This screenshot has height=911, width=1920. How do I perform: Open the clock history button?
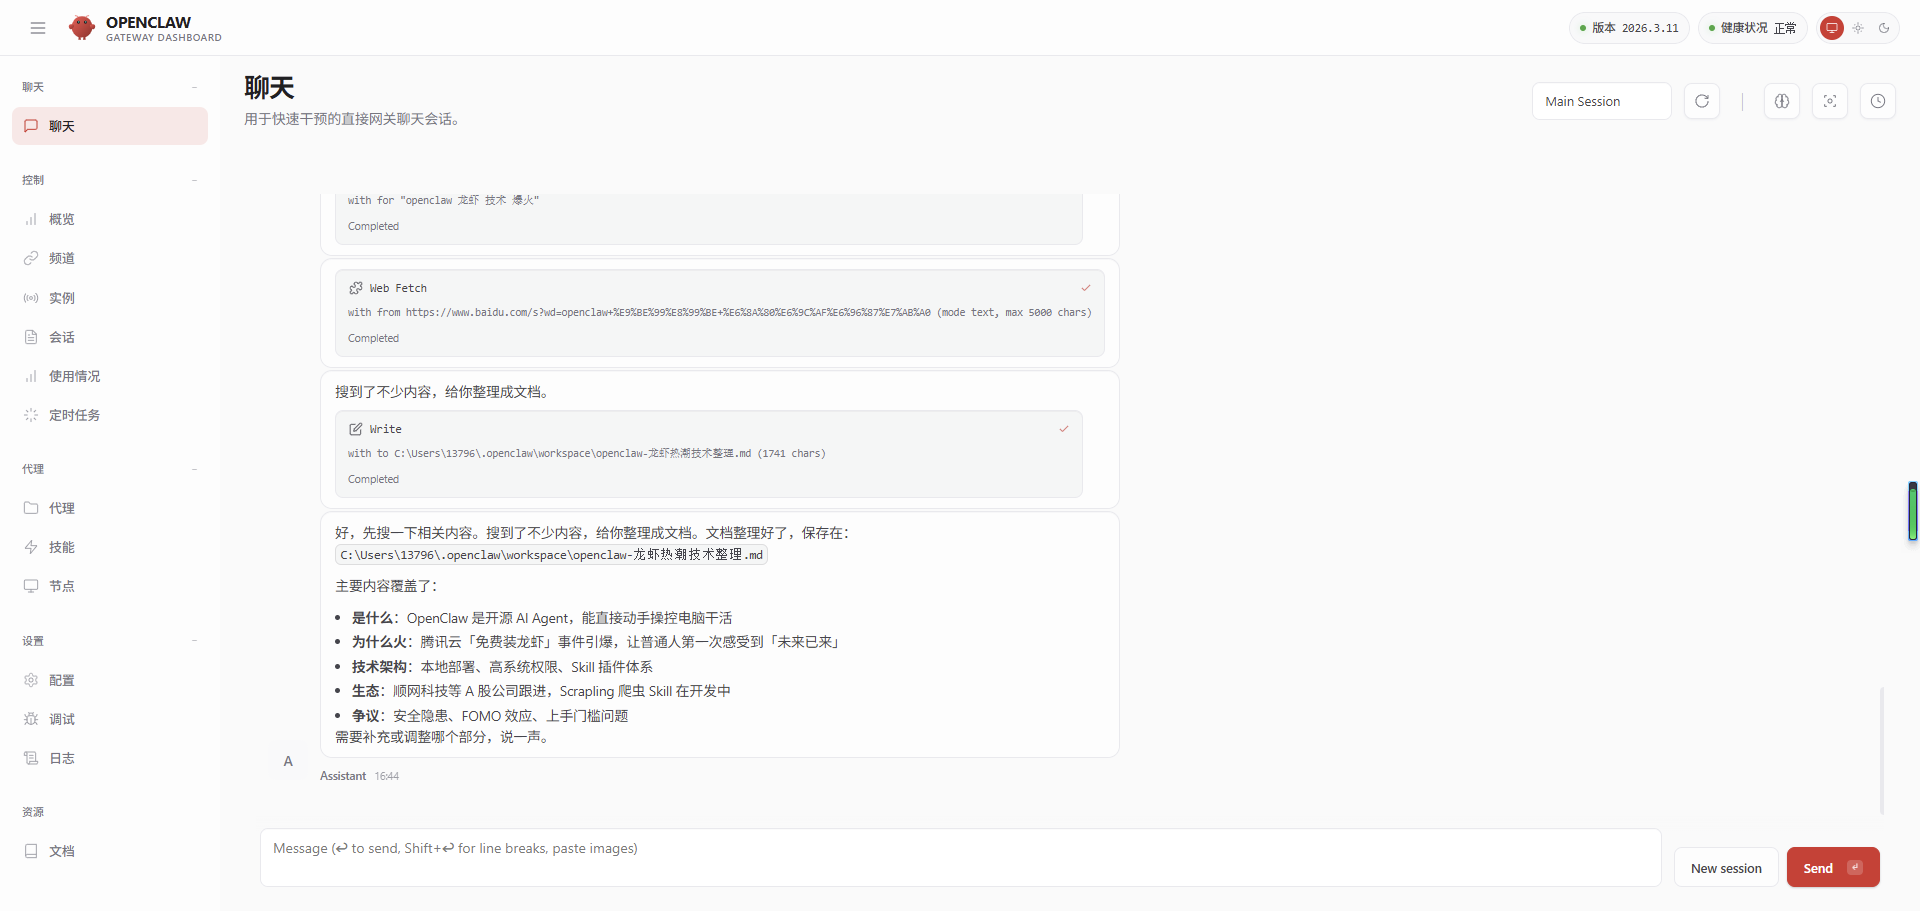1878,101
